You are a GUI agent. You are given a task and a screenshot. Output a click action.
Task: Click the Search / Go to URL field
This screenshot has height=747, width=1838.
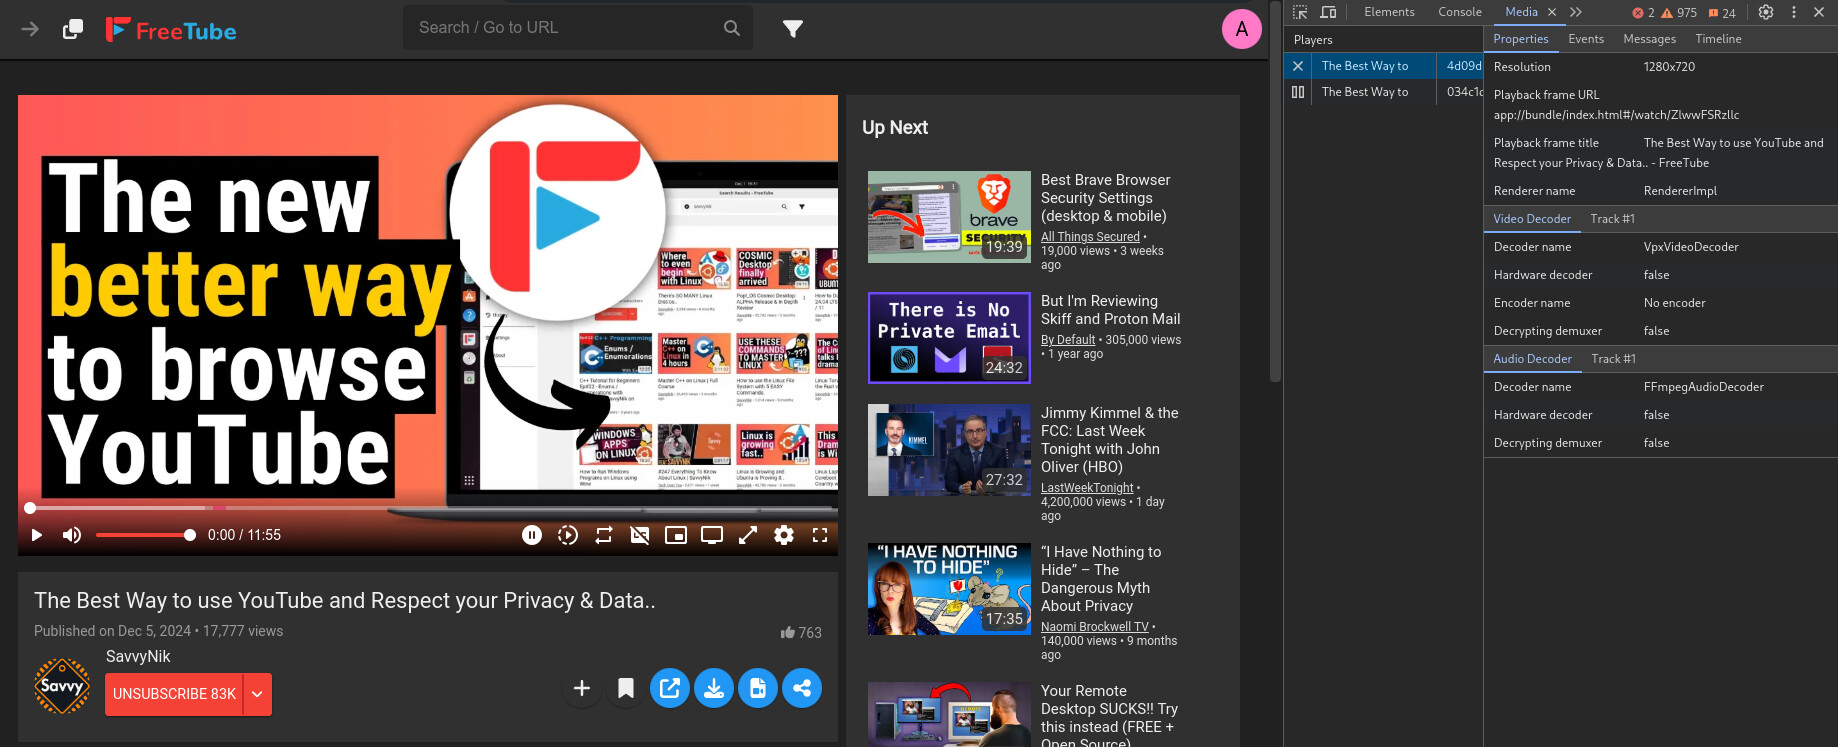[x=565, y=28]
